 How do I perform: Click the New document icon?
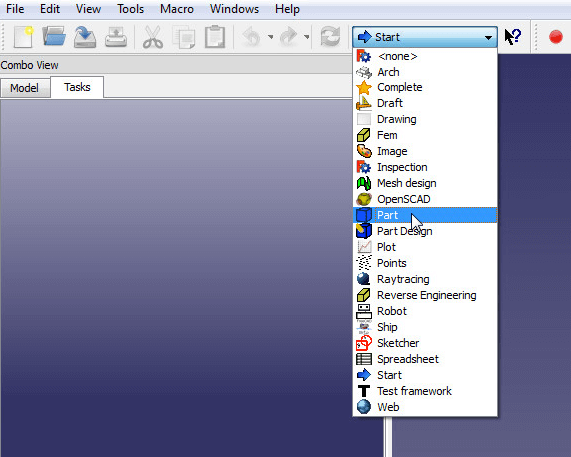pos(24,37)
